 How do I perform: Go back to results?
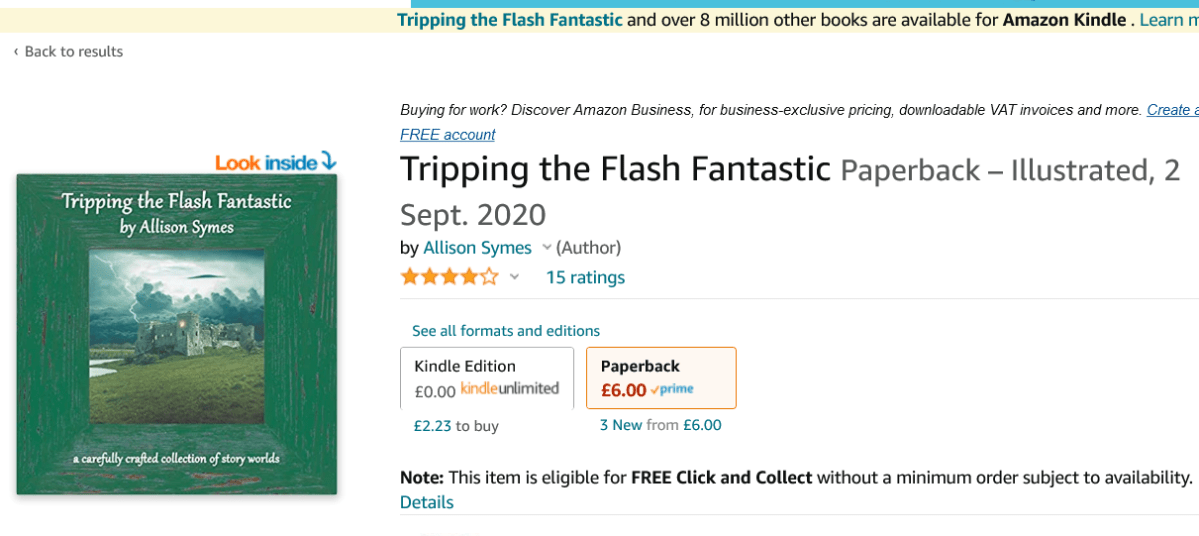pos(68,52)
